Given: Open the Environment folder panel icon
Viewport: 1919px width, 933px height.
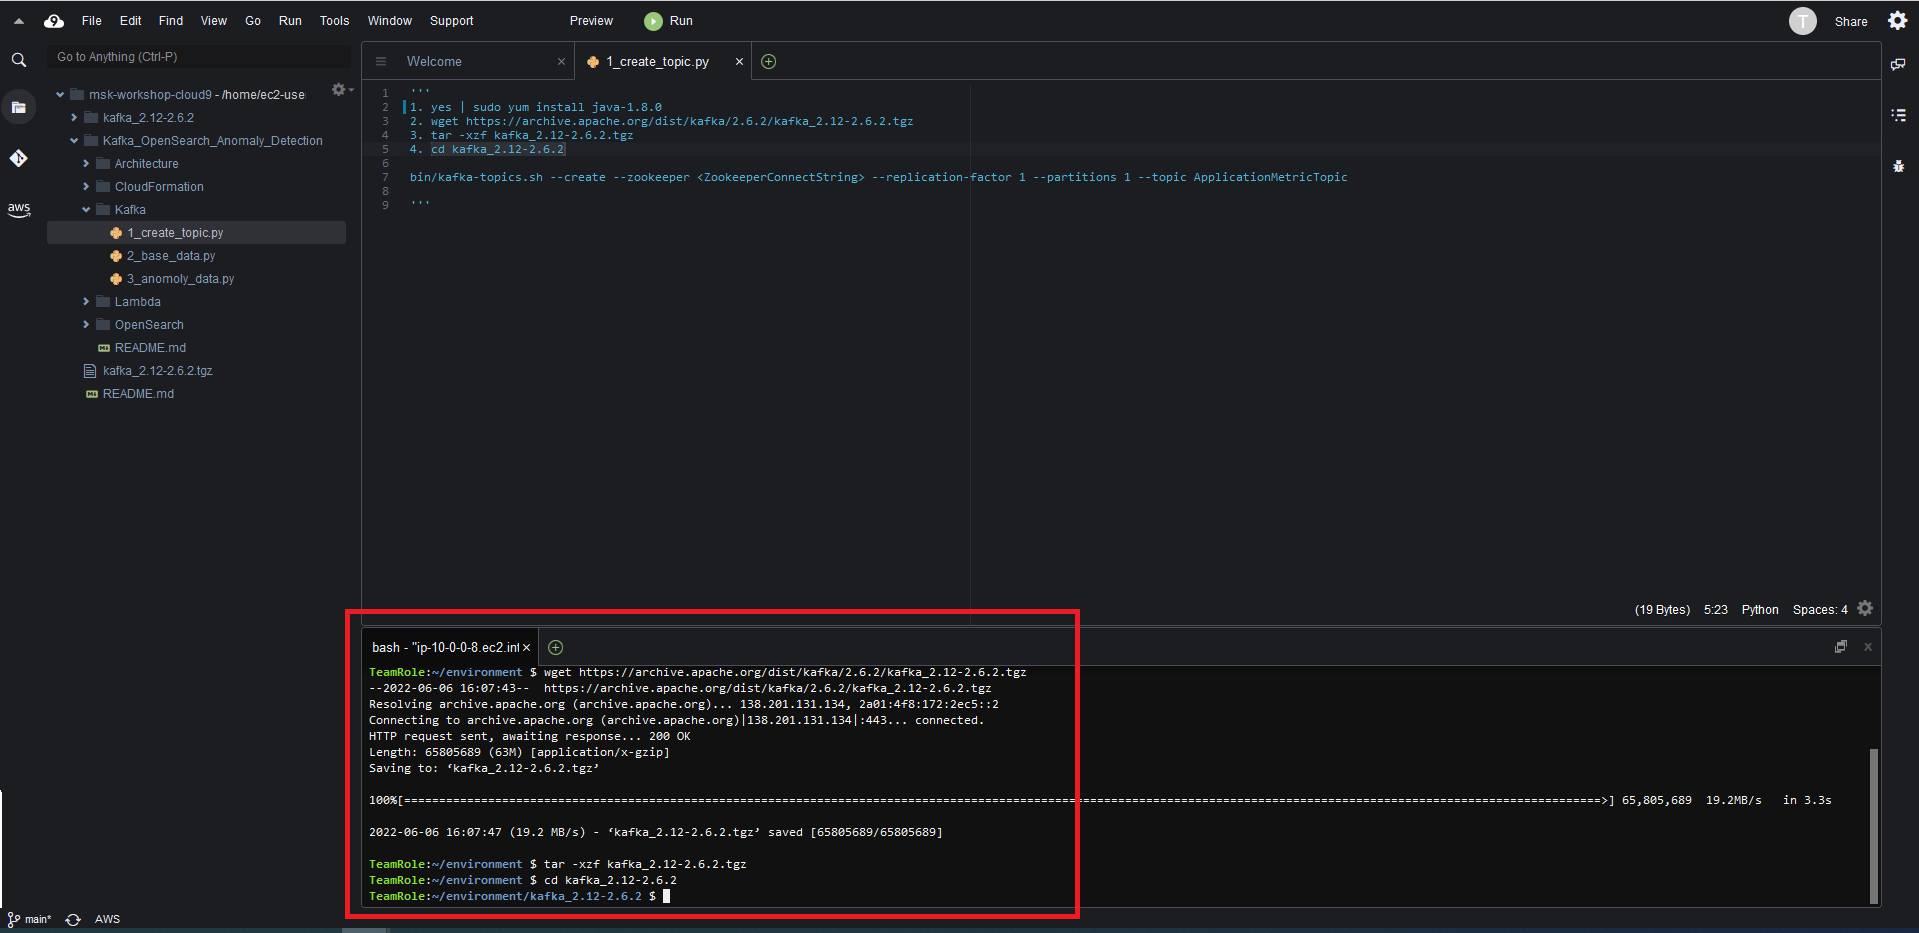Looking at the screenshot, I should (18, 107).
